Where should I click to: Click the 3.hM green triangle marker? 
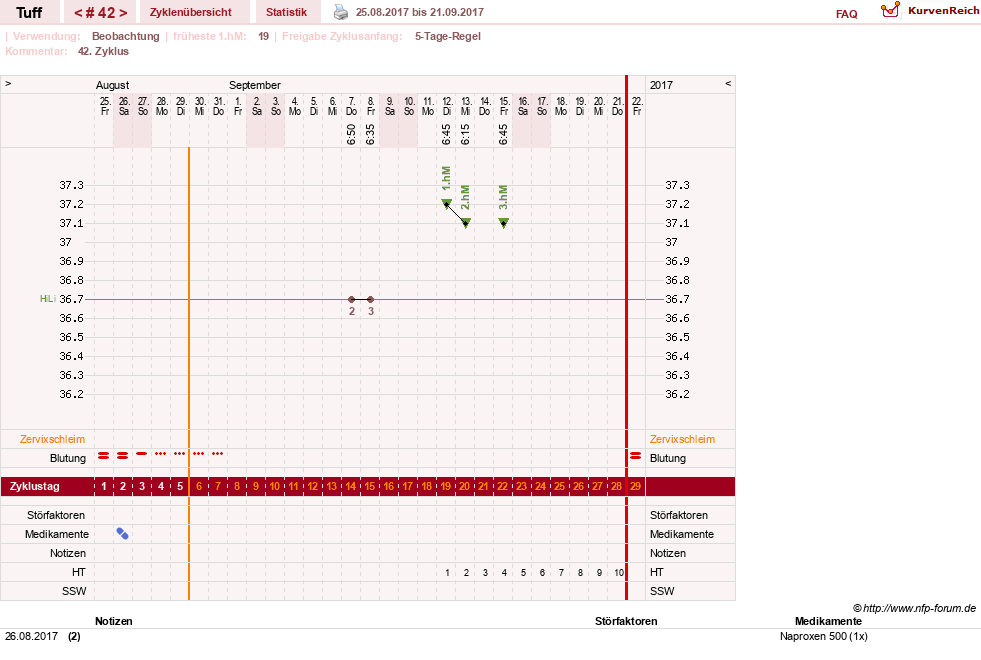point(504,223)
